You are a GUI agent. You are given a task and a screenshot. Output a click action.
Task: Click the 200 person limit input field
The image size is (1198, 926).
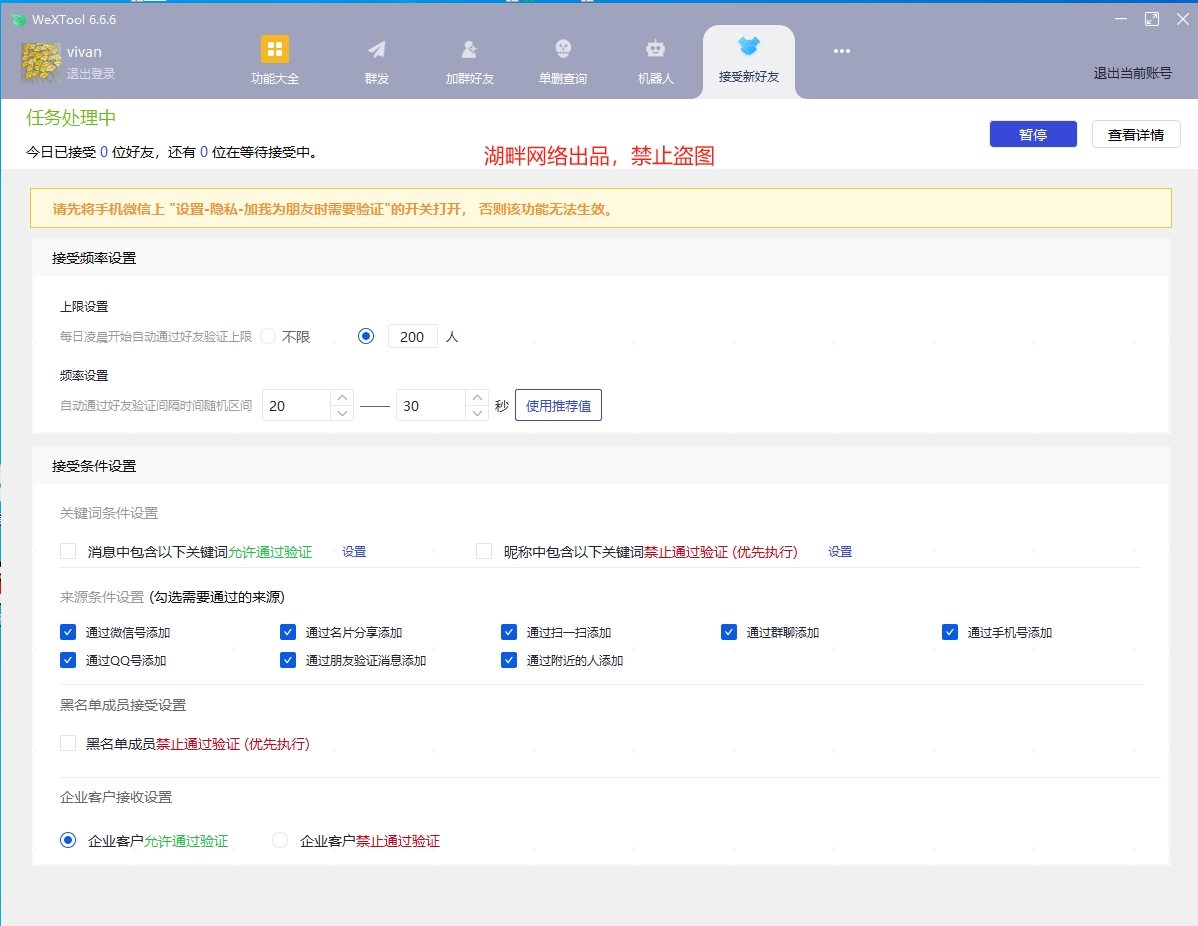coord(411,336)
